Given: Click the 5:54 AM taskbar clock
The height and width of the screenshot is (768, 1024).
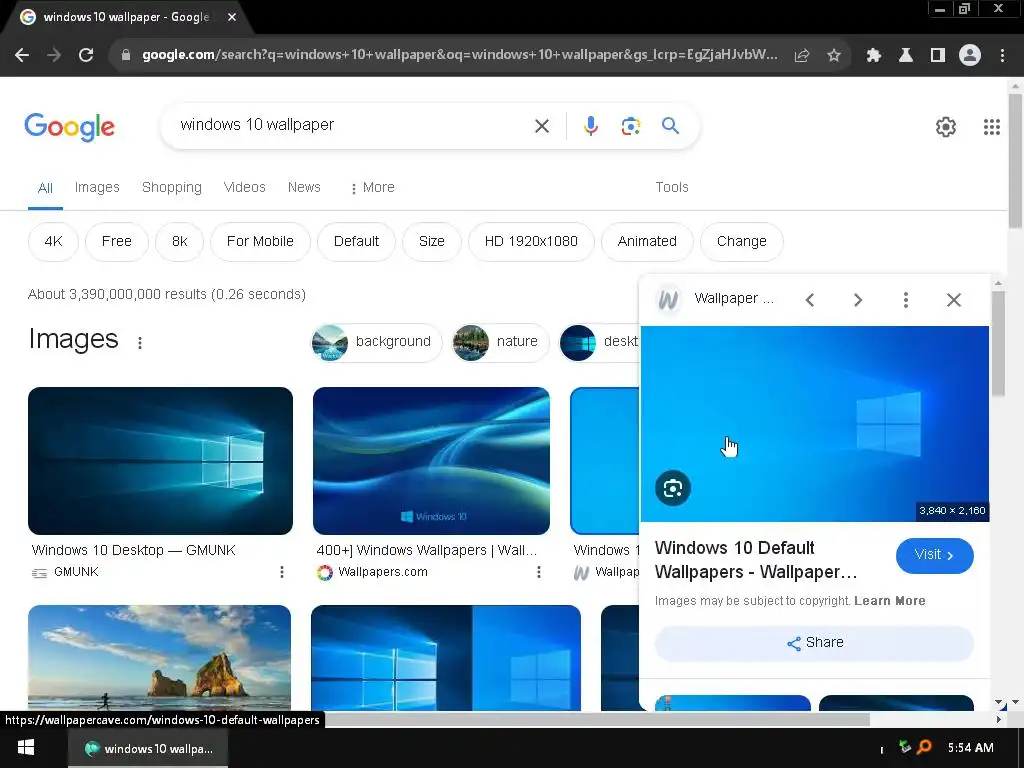Looking at the screenshot, I should 970,748.
